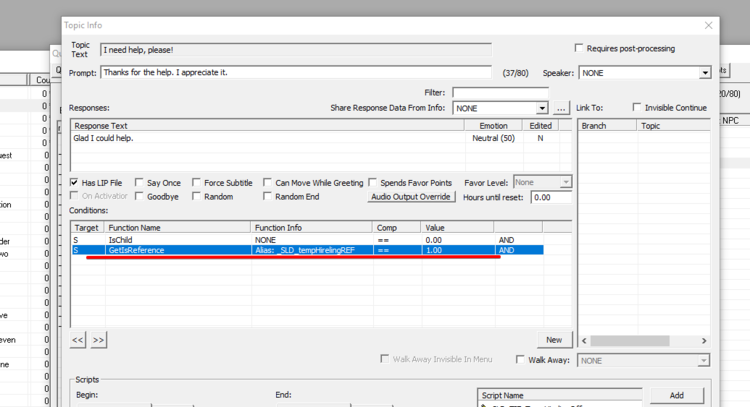The height and width of the screenshot is (407, 750).
Task: Tick the Force Subtitle checkbox
Action: pos(196,182)
